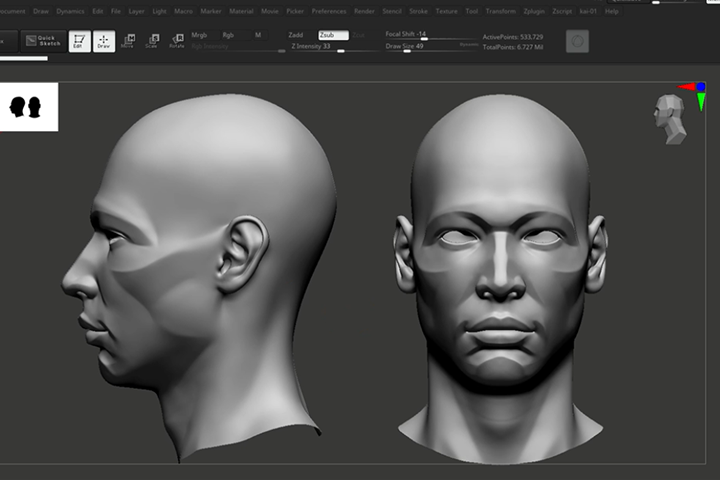
Task: Switch to the Scale tool
Action: (152, 41)
